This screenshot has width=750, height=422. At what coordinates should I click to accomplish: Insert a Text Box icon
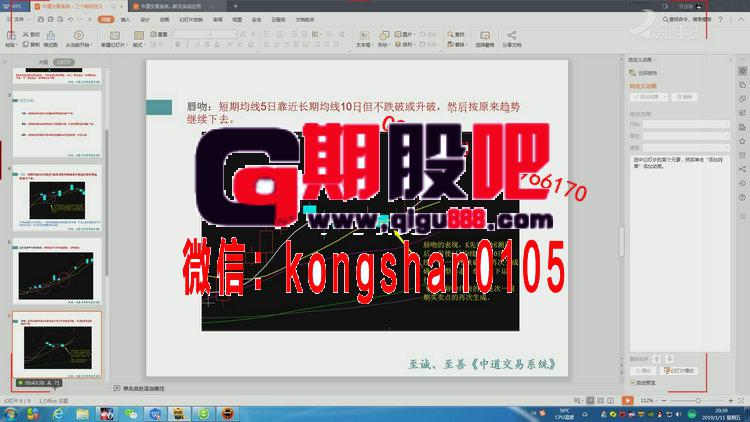pyautogui.click(x=364, y=35)
